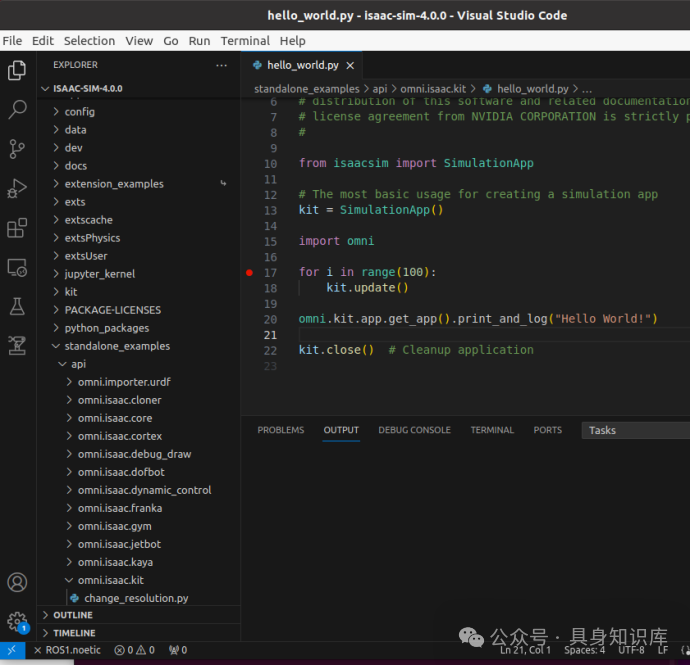690x665 pixels.
Task: Open the Testing flask icon
Action: click(x=17, y=306)
